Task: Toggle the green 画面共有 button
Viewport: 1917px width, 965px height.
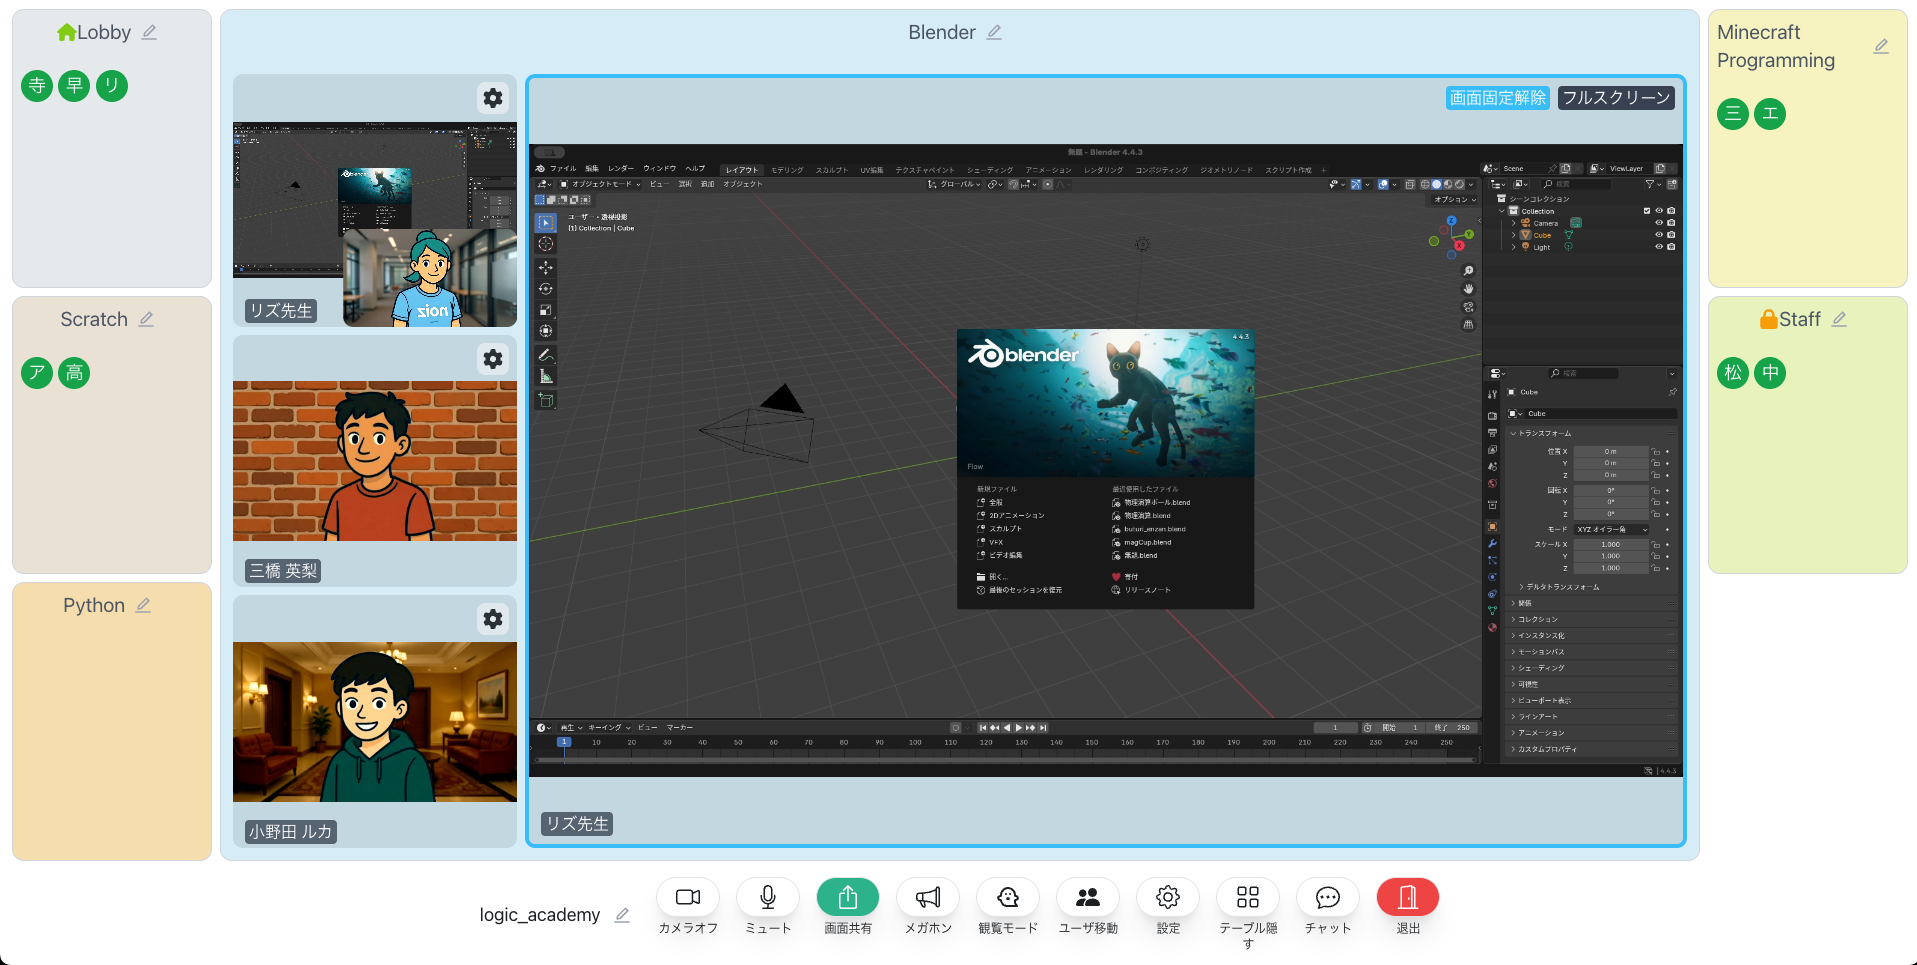Action: pyautogui.click(x=847, y=897)
